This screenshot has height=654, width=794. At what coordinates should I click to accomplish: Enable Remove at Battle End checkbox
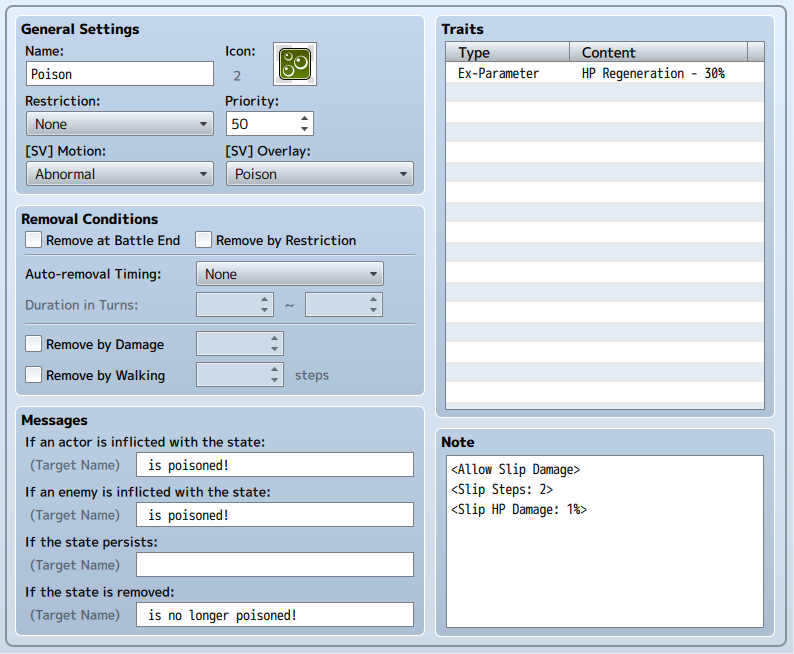[34, 240]
